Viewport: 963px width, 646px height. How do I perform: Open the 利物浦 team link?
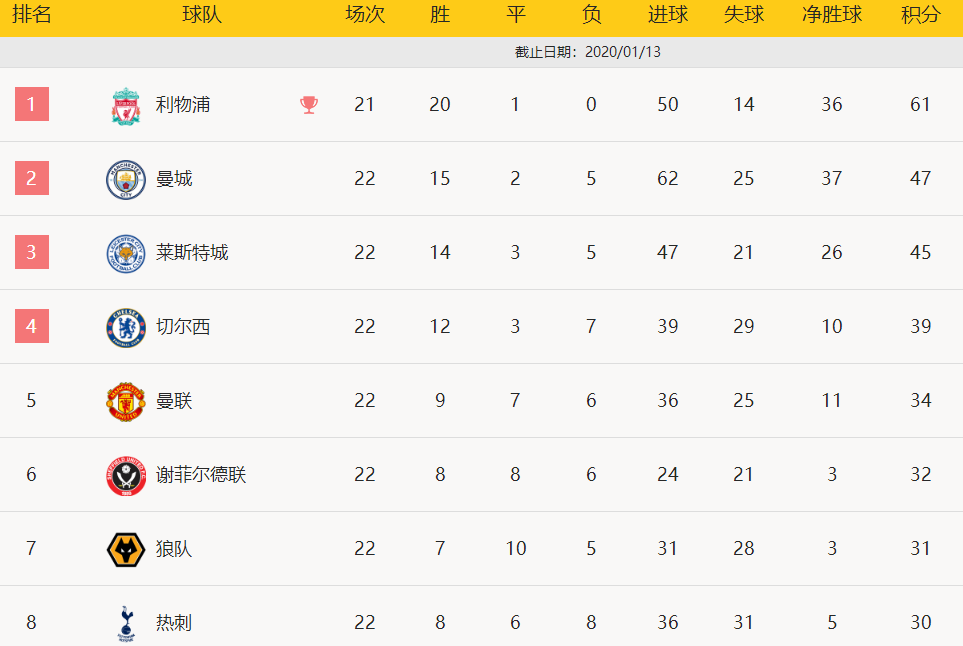click(182, 104)
